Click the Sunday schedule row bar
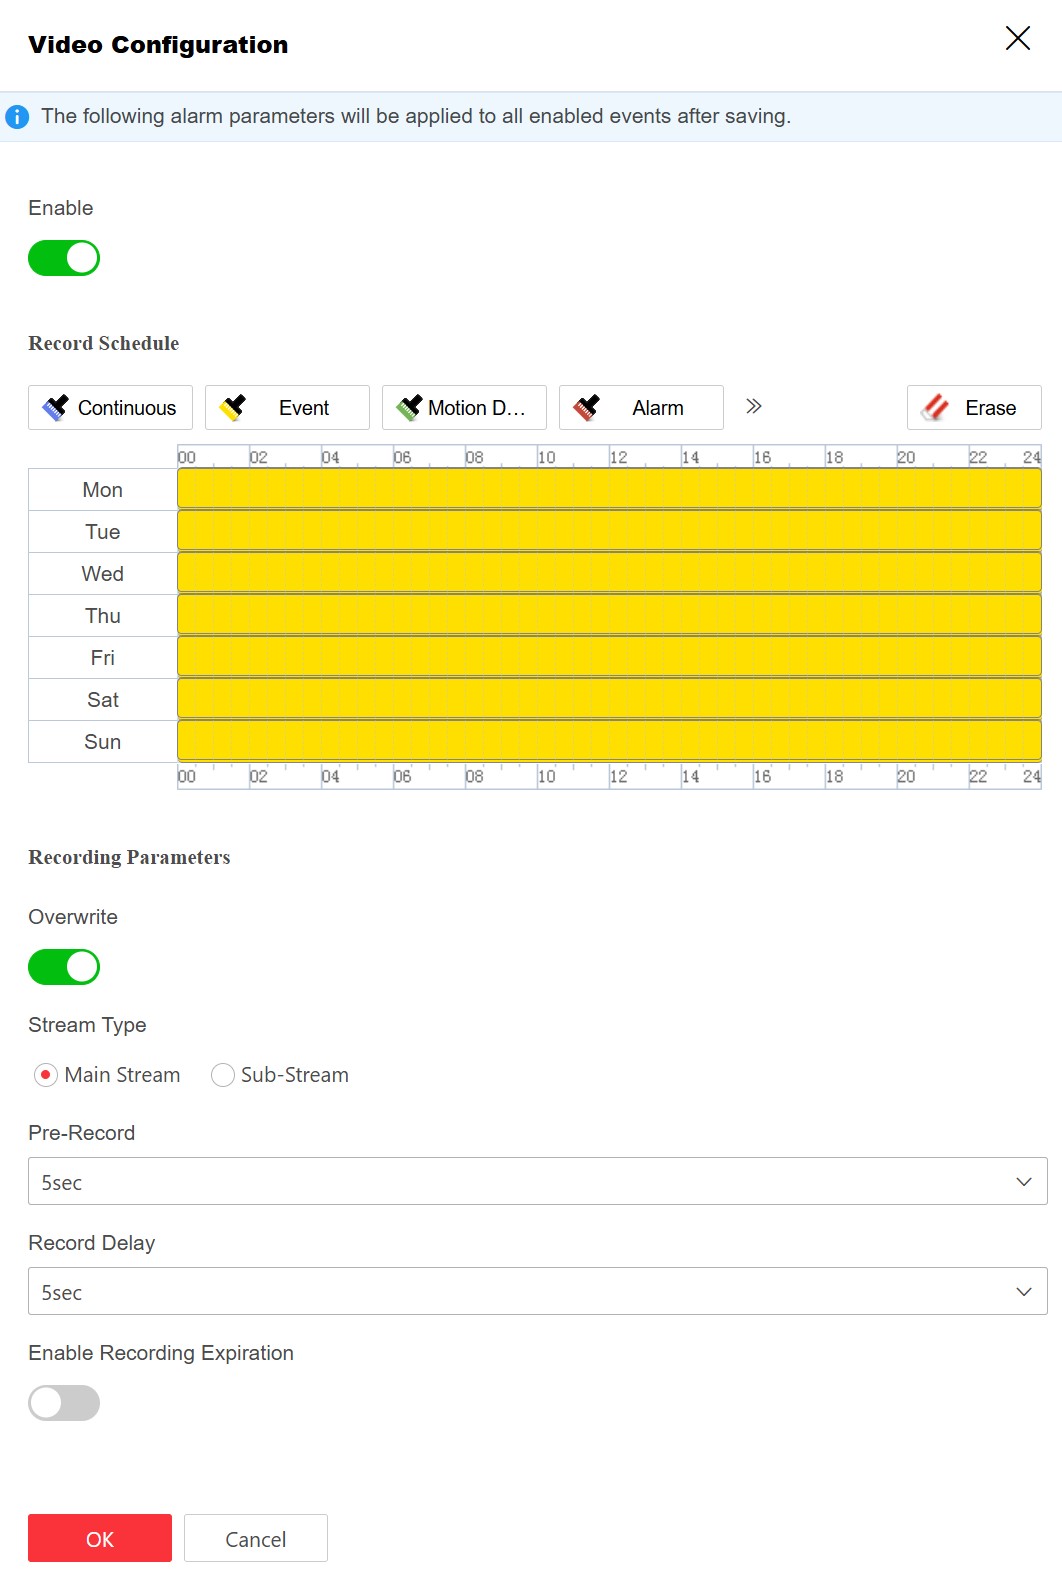The height and width of the screenshot is (1578, 1062). click(609, 741)
